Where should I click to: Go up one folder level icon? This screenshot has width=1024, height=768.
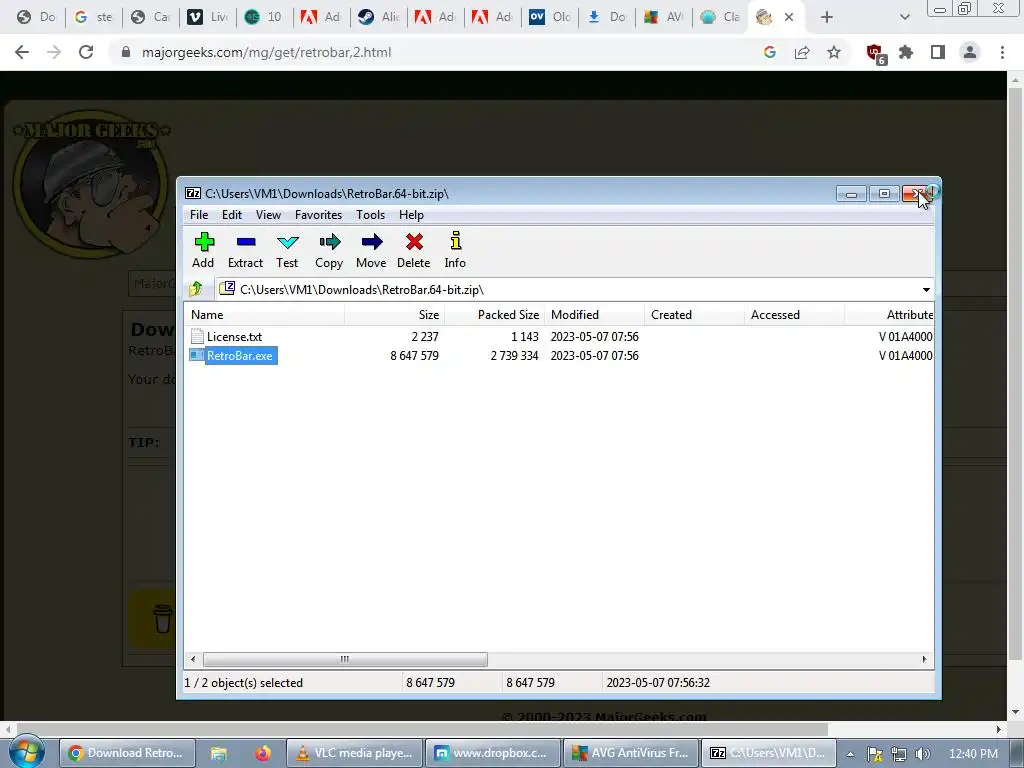click(195, 289)
